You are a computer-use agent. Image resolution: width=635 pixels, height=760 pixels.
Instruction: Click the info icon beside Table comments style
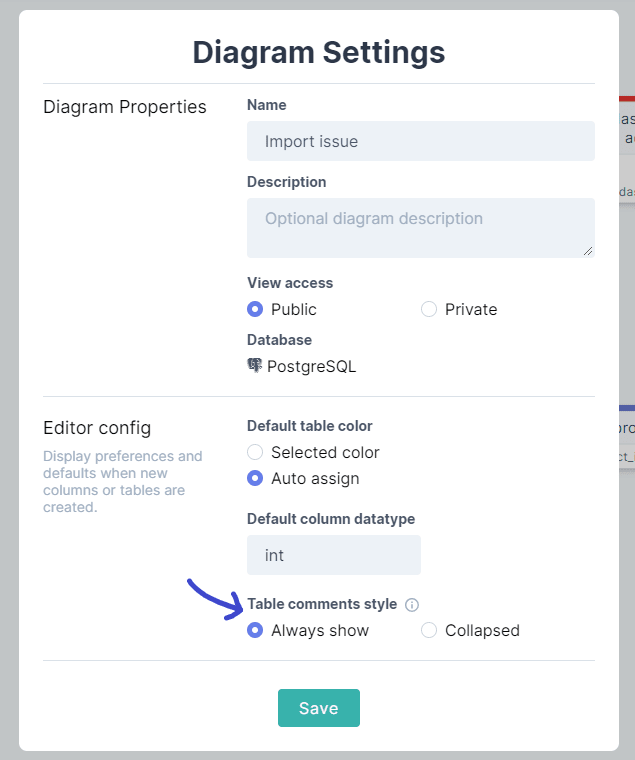click(412, 605)
